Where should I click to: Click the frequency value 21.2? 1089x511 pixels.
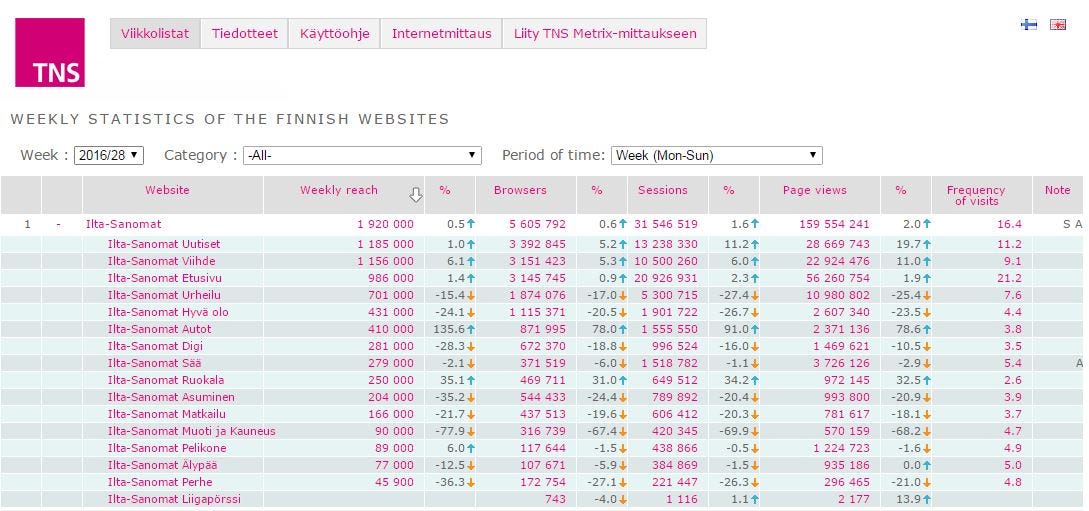click(1009, 278)
